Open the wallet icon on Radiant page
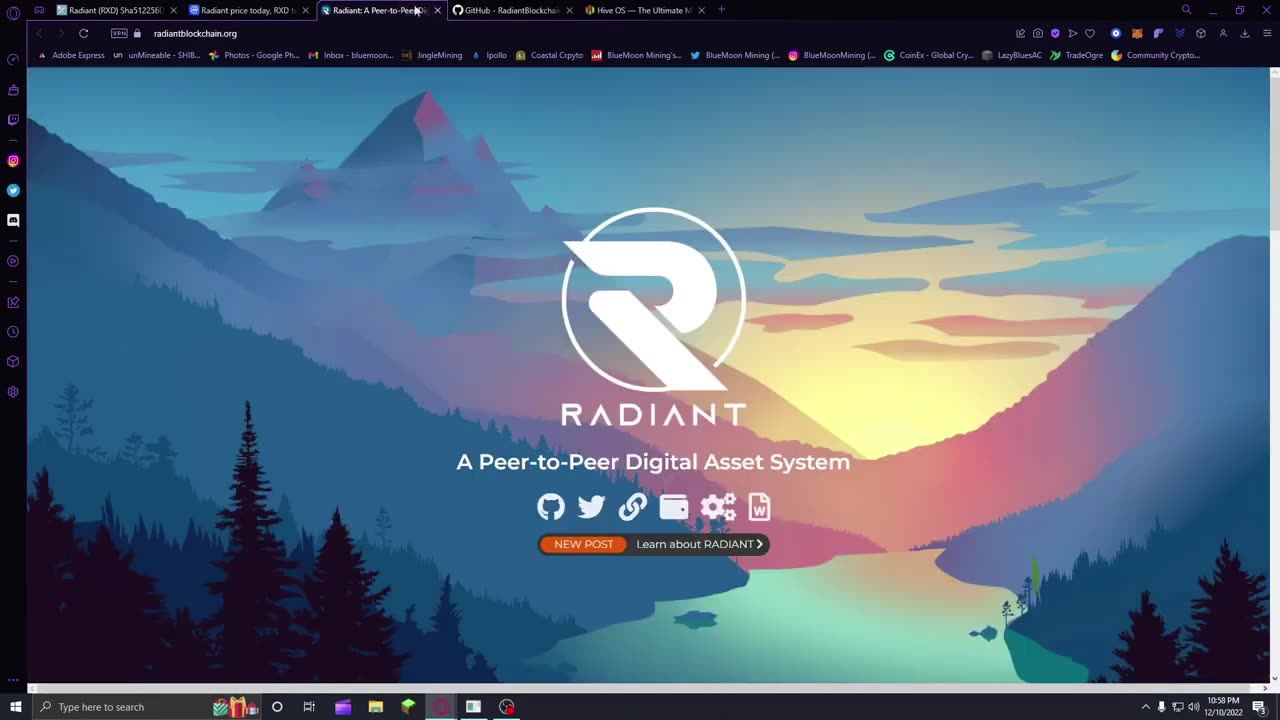Screen dimensions: 1280x720 (674, 507)
